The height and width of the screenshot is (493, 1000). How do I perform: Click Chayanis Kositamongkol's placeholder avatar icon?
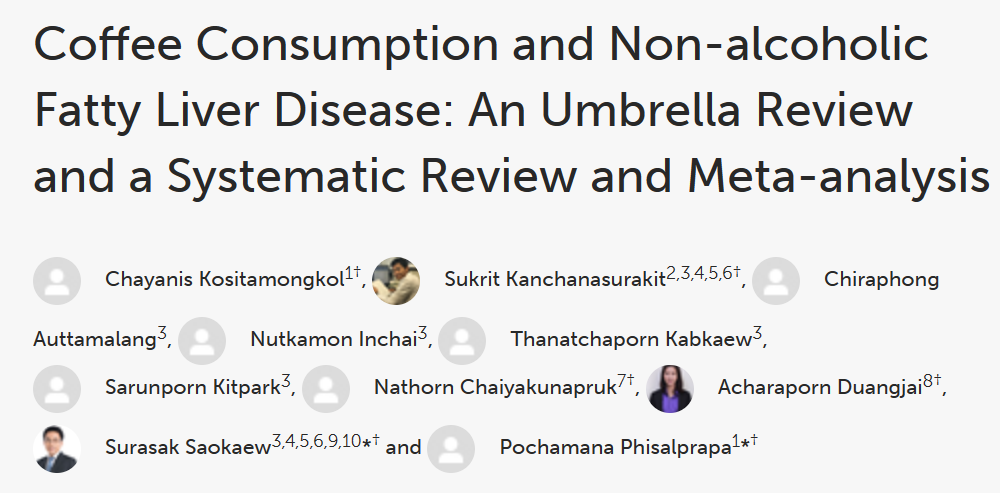[x=57, y=280]
